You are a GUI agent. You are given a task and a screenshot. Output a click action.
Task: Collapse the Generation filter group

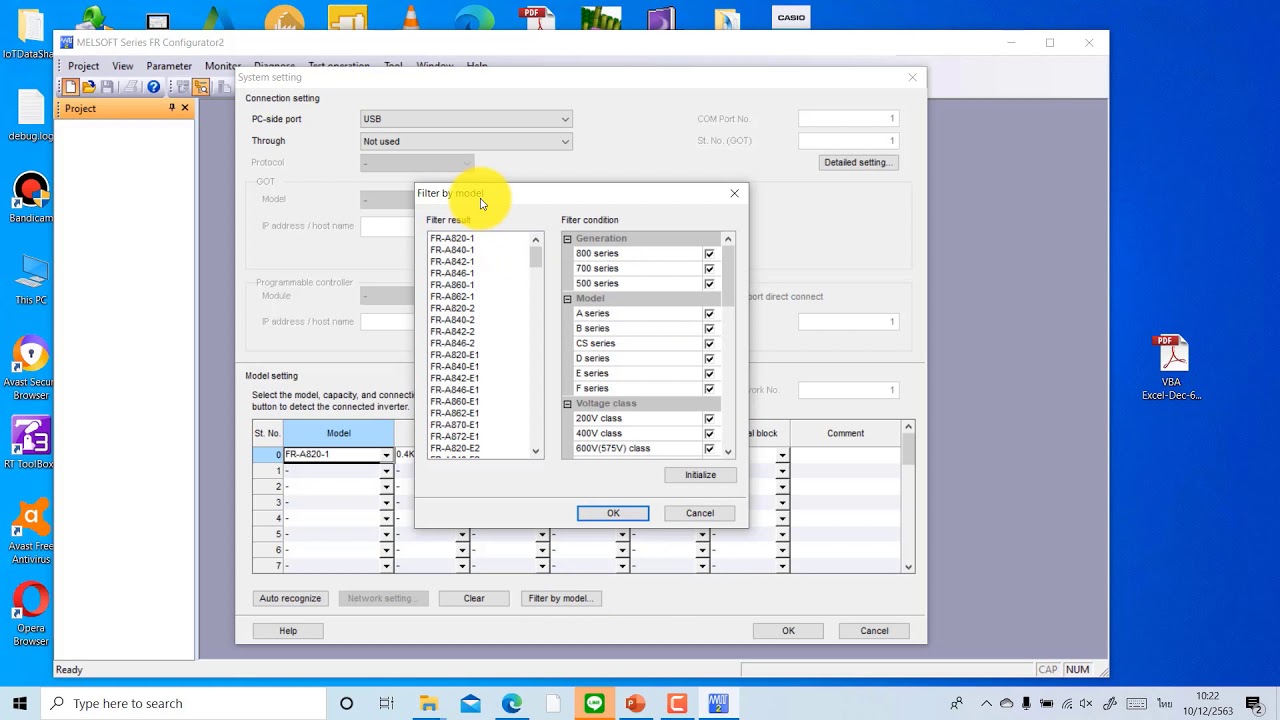(x=567, y=239)
